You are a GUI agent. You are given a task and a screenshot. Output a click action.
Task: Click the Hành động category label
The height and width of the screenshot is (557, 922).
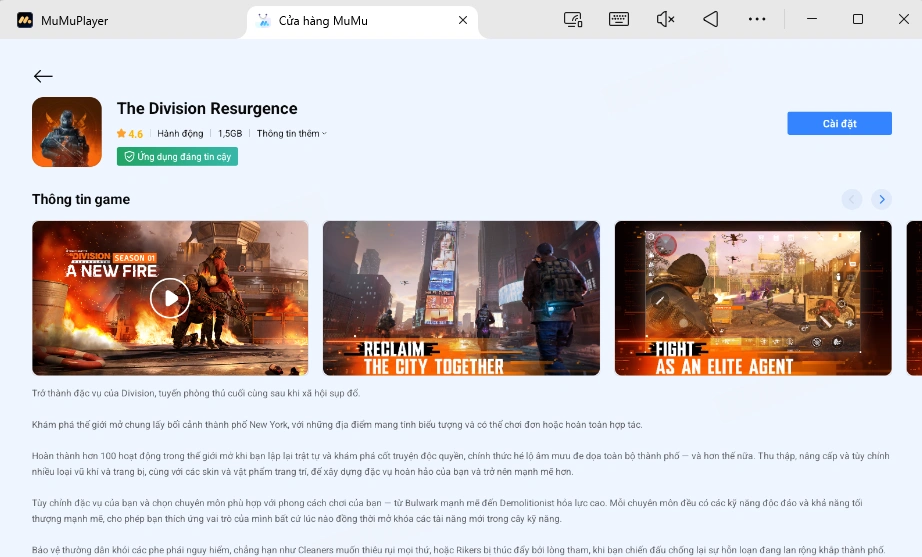click(x=180, y=134)
